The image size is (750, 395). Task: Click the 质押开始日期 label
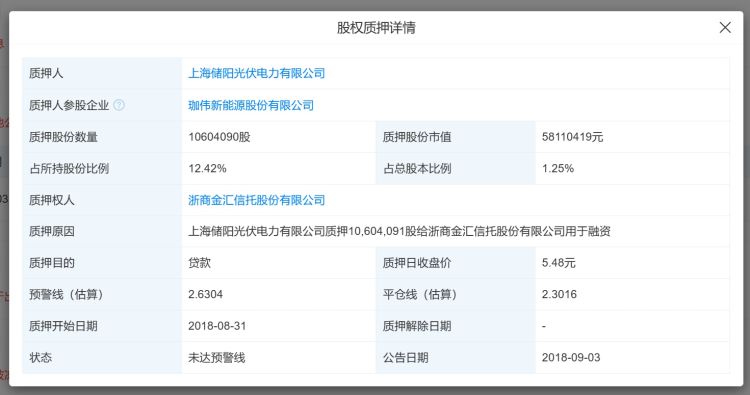63,326
